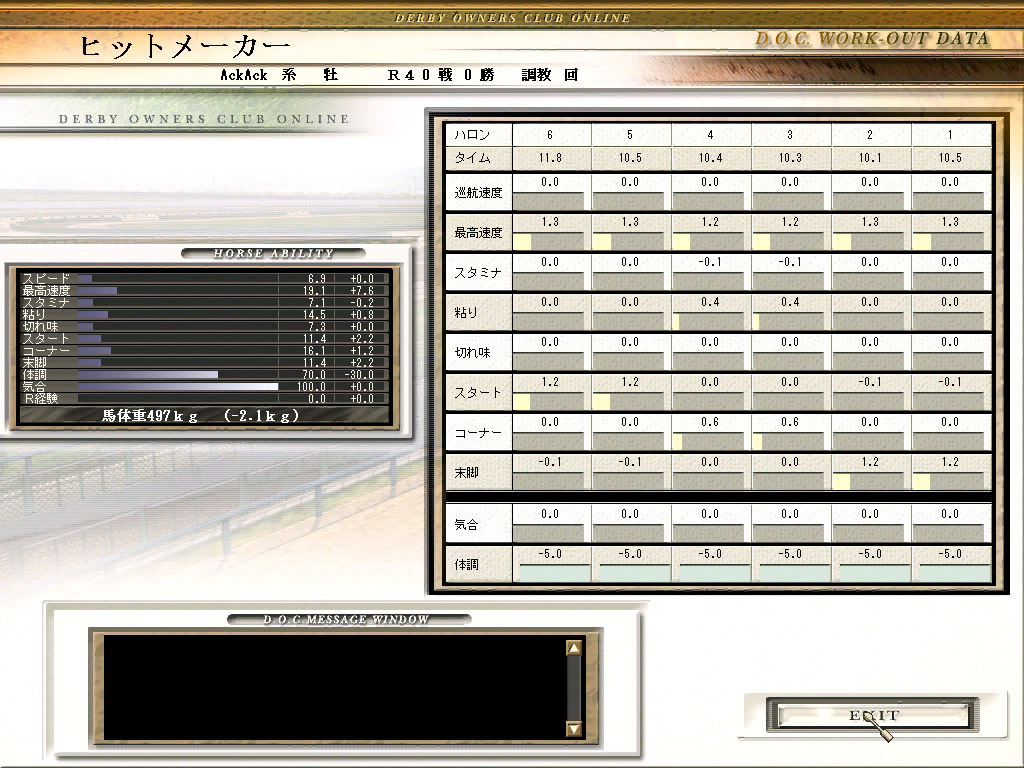
Task: Click the horse name ヒットメーカー
Action: tap(184, 46)
